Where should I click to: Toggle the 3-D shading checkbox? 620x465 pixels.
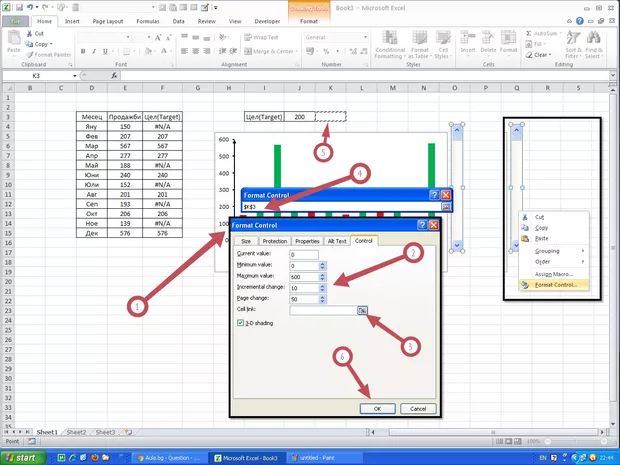point(240,323)
